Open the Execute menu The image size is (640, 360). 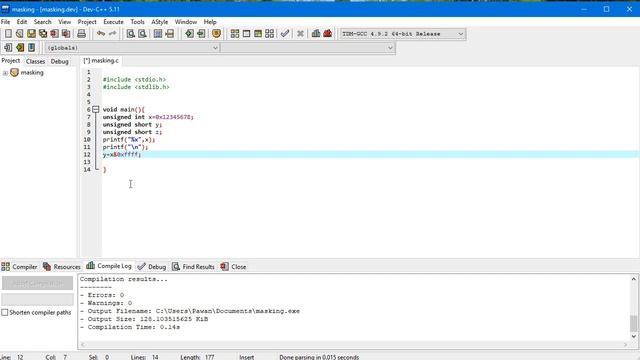pyautogui.click(x=113, y=22)
